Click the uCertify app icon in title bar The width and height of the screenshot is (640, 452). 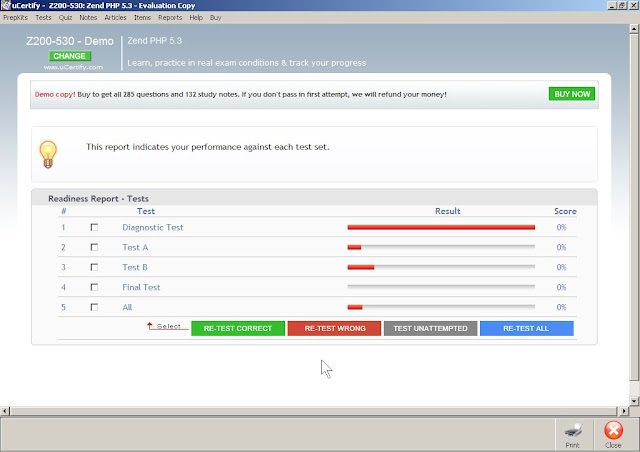pos(5,5)
